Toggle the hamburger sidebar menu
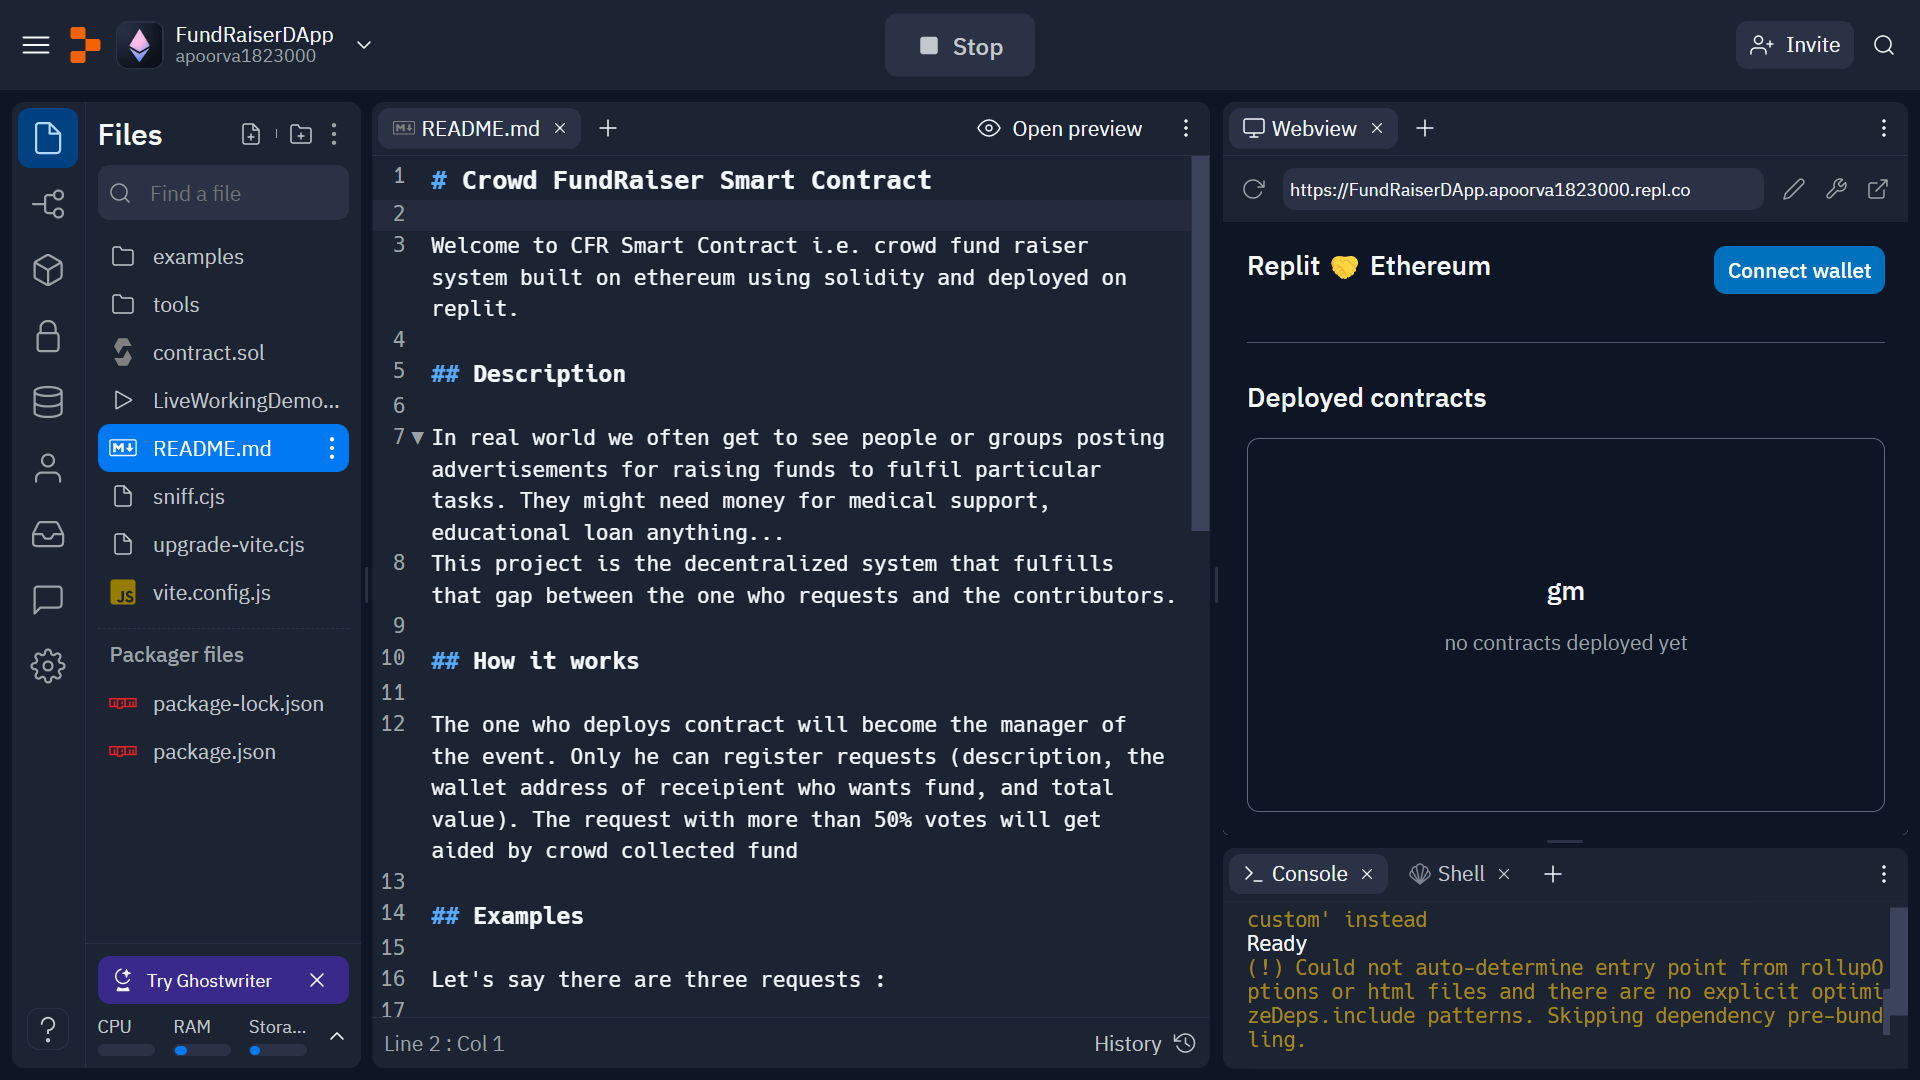The width and height of the screenshot is (1920, 1080). click(36, 45)
